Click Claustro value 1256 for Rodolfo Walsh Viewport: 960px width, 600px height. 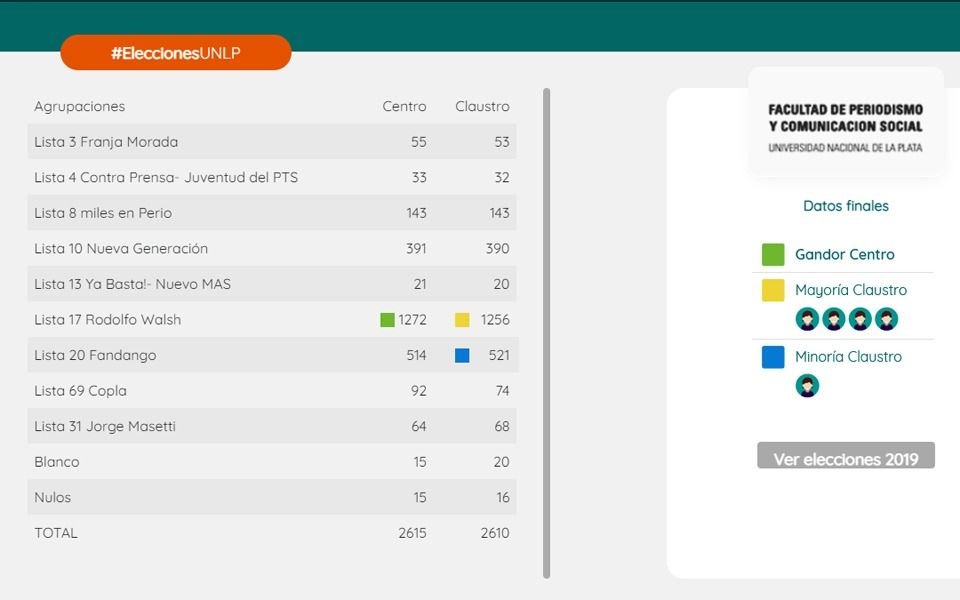click(495, 320)
